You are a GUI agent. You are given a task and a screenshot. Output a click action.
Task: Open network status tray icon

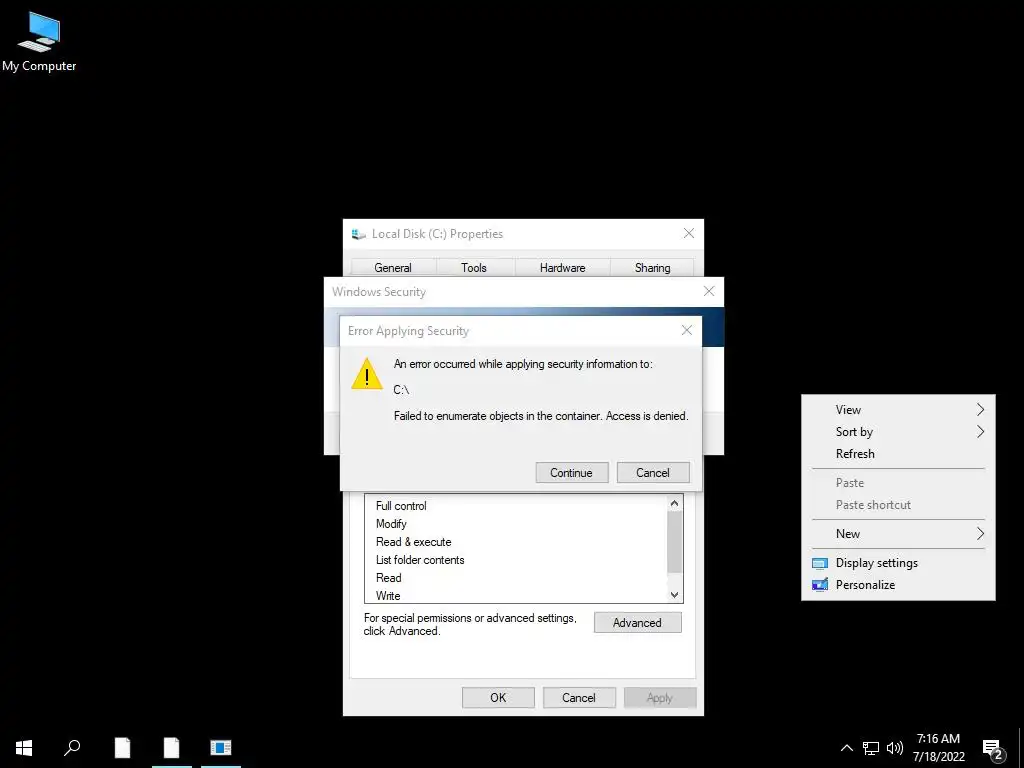[871, 748]
